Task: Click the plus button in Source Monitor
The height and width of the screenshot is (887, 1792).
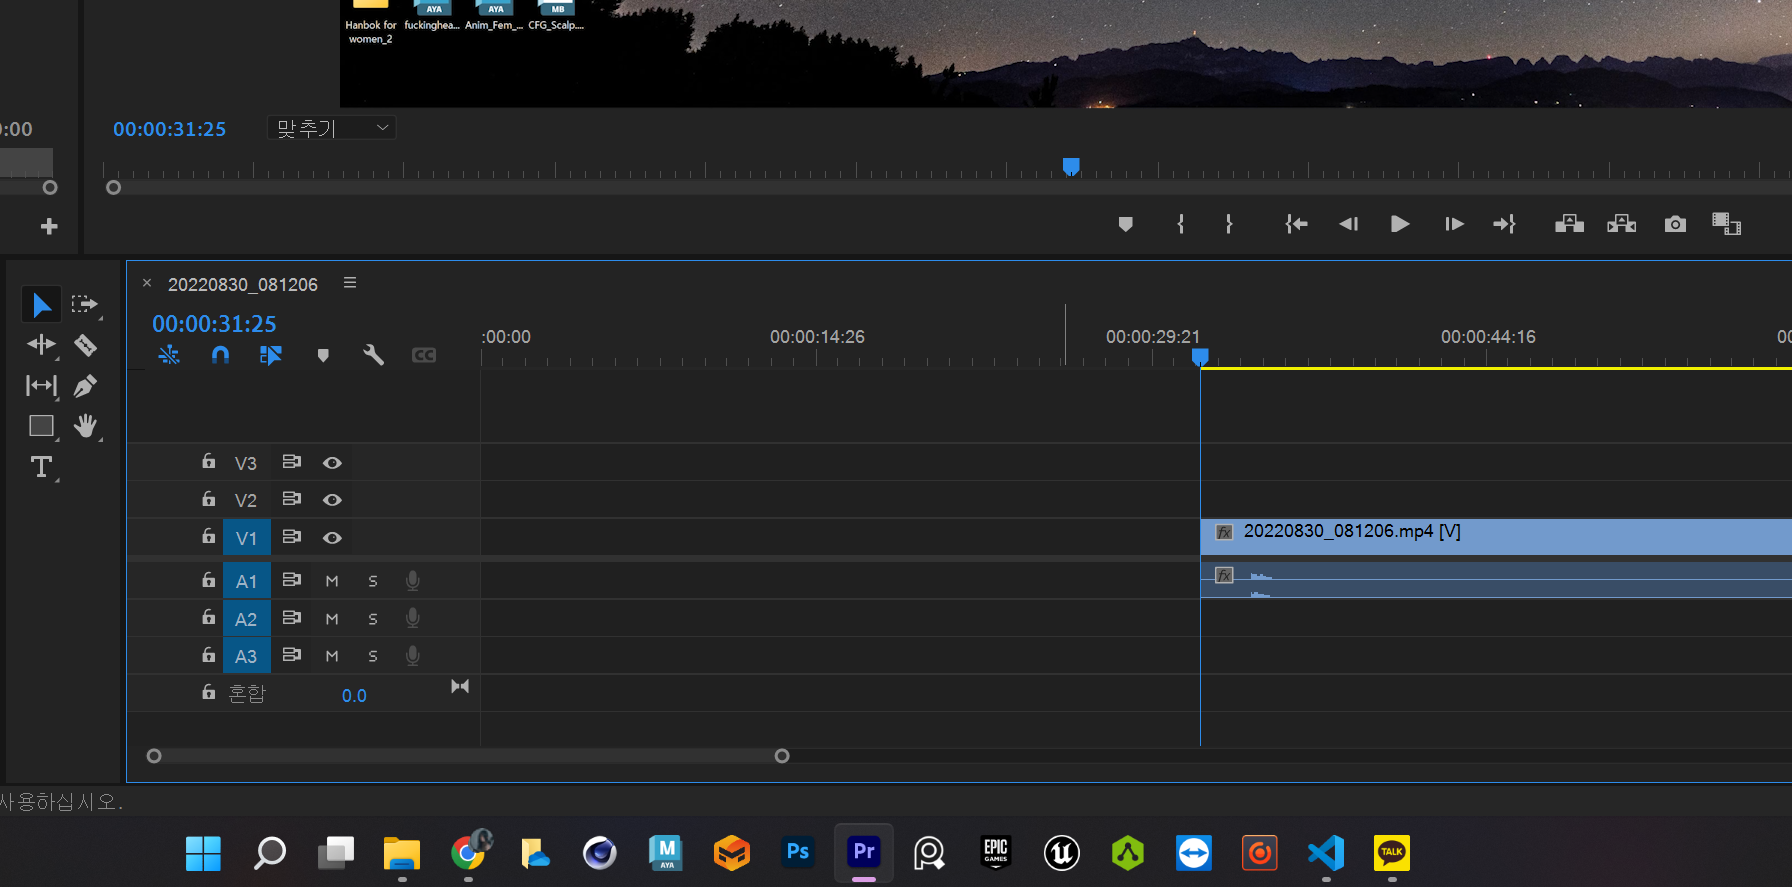Action: pos(48,227)
